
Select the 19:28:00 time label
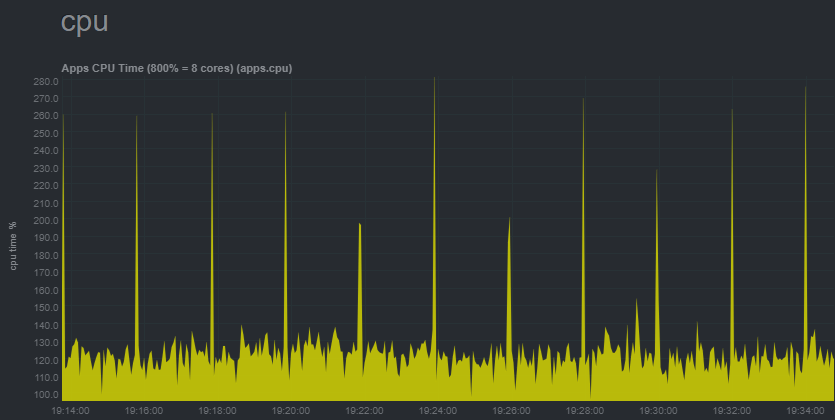click(585, 410)
